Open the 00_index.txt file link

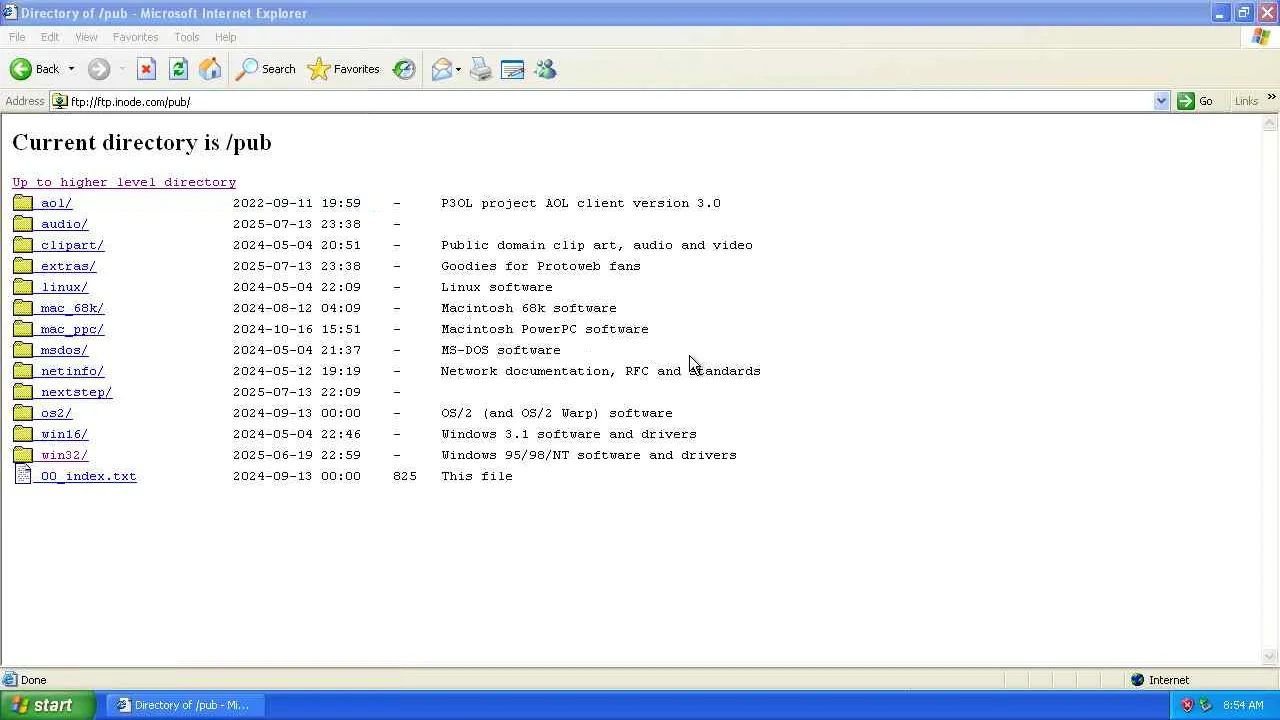(88, 476)
